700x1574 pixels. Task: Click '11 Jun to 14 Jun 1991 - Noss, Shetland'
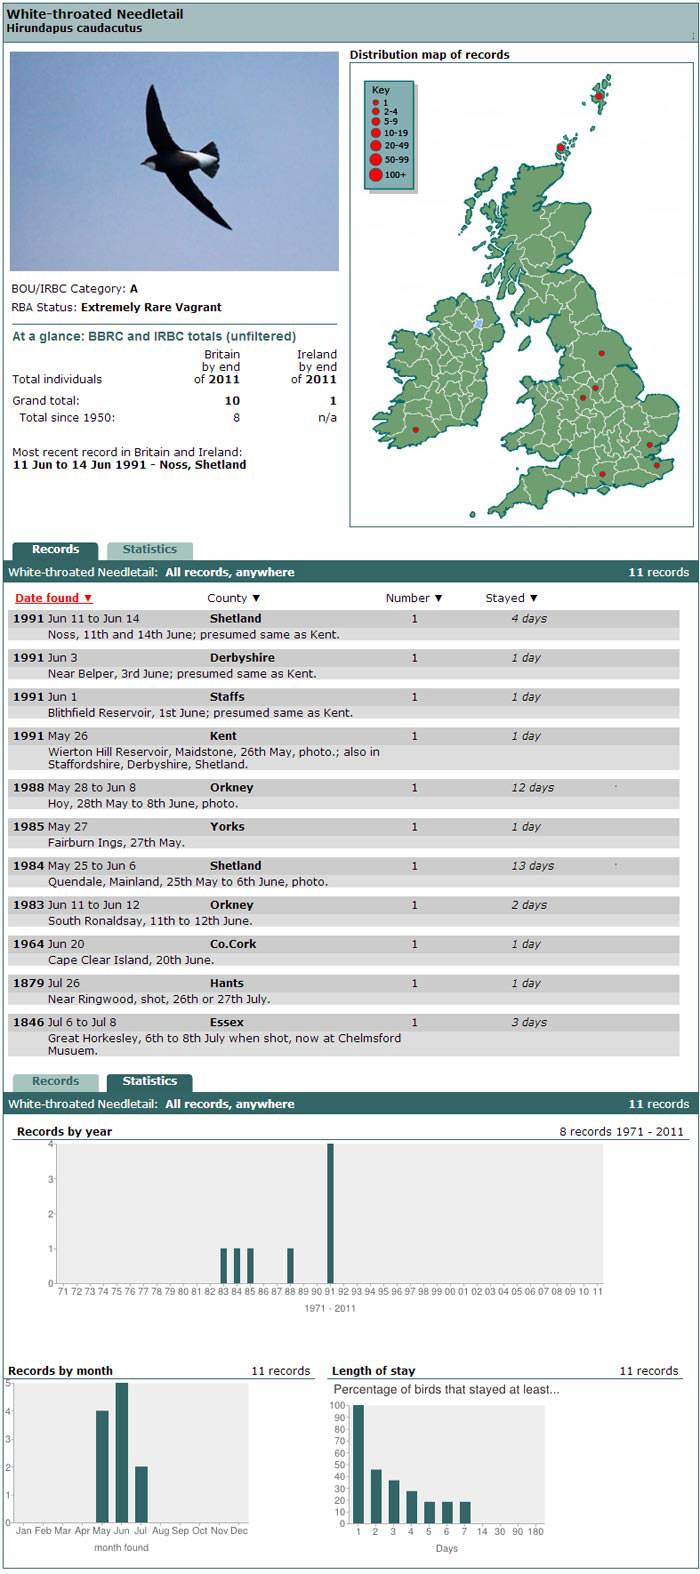129,465
